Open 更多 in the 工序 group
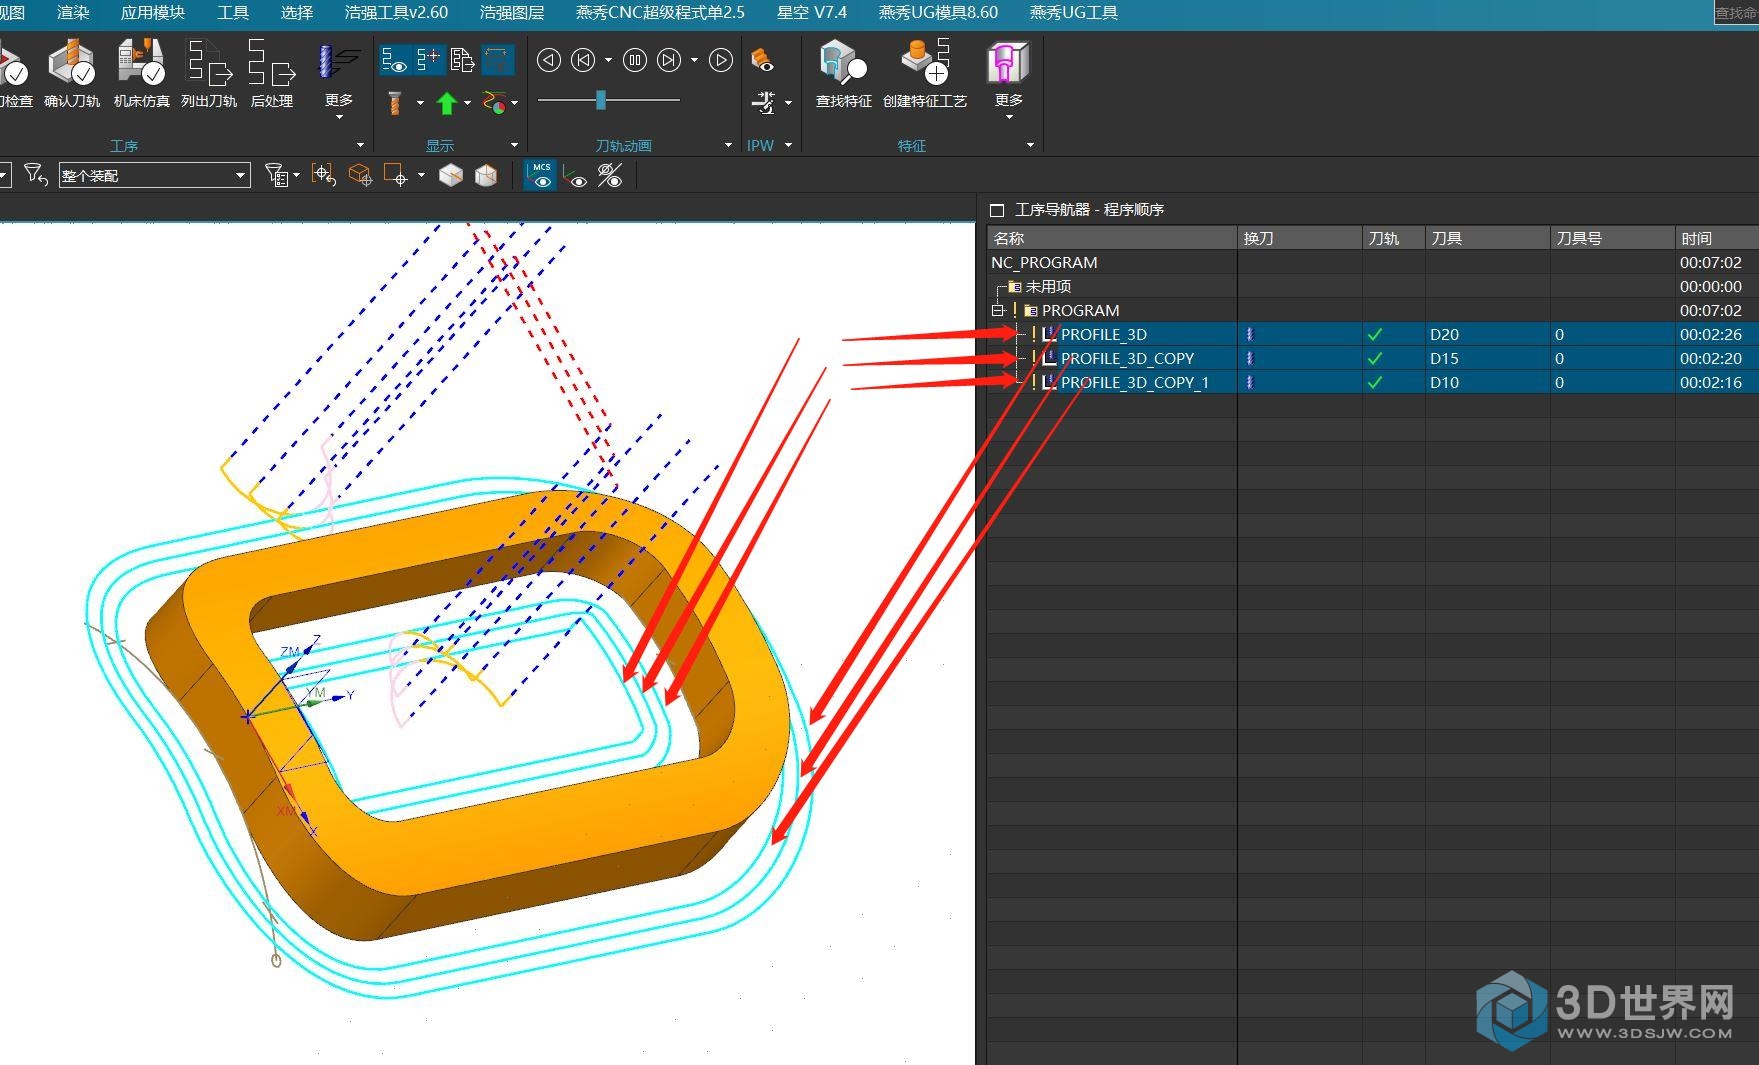The width and height of the screenshot is (1759, 1065). 339,80
